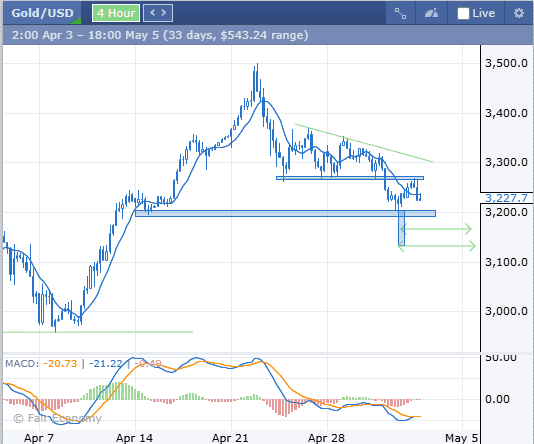534x444 pixels.
Task: Click the MACD indicator label
Action: (22, 364)
